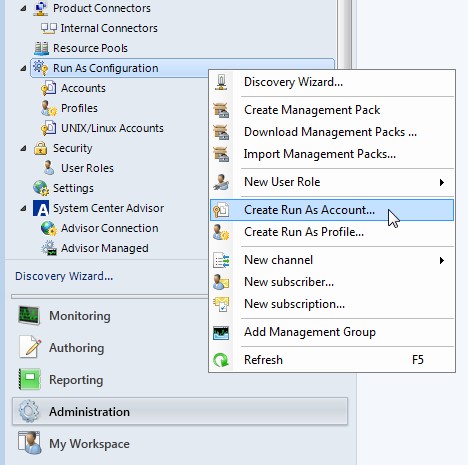Choose Discovery Wizard... from the context menu

click(332, 82)
